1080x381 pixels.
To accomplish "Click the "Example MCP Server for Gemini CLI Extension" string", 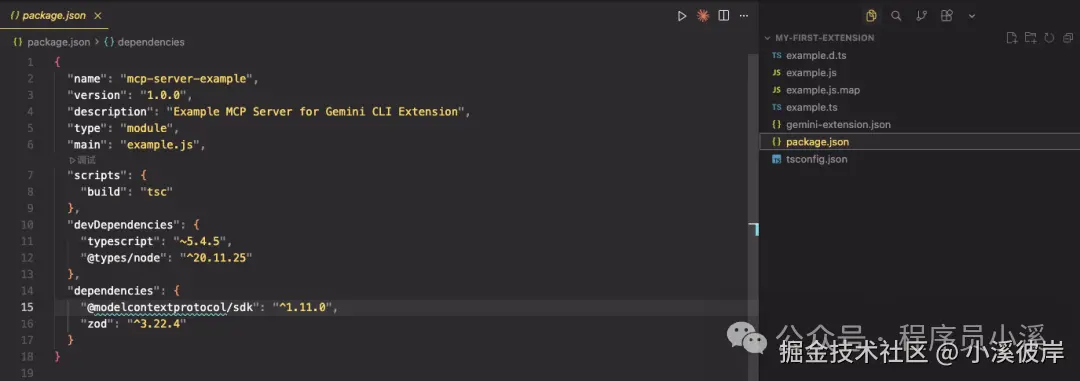I will click(x=316, y=112).
